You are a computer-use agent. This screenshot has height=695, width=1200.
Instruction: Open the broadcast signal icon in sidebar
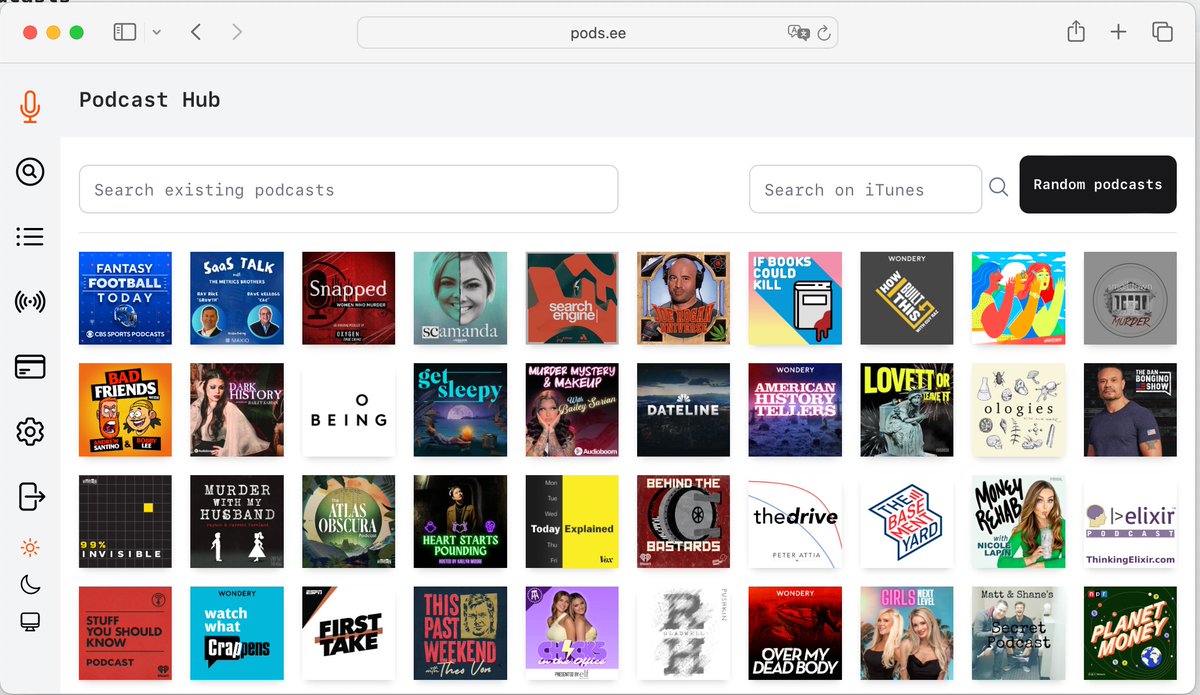(x=30, y=301)
